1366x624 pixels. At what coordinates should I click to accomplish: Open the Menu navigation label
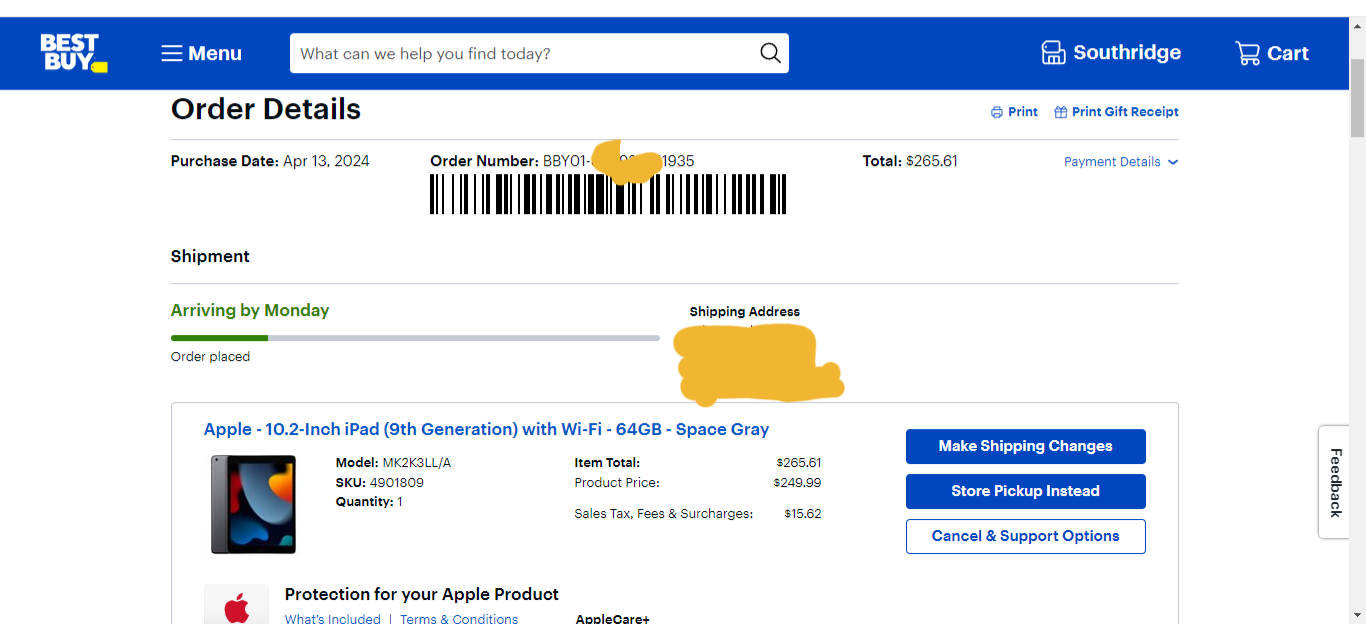[215, 53]
